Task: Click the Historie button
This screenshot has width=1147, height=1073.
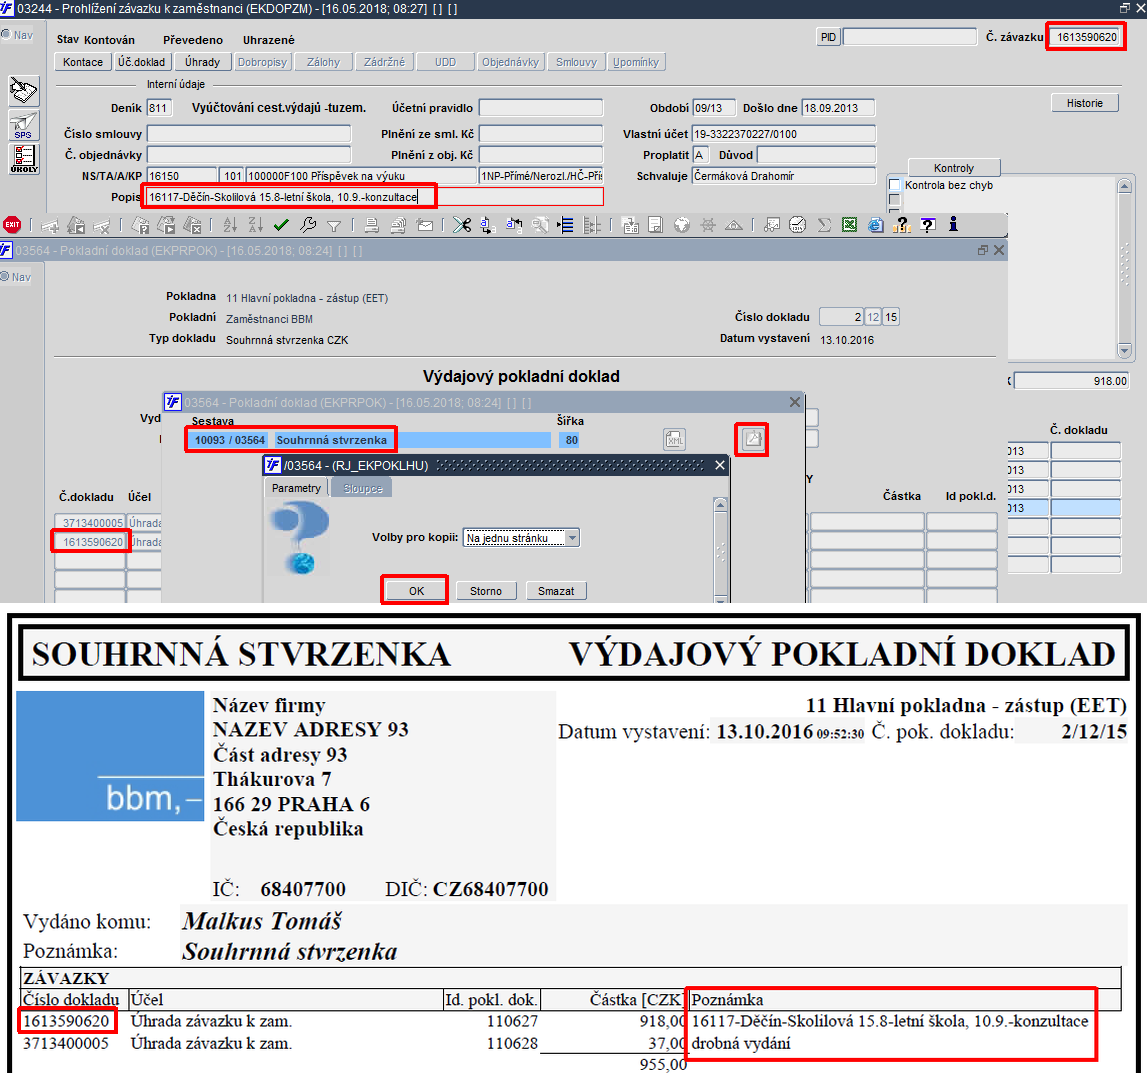Action: pyautogui.click(x=1084, y=103)
